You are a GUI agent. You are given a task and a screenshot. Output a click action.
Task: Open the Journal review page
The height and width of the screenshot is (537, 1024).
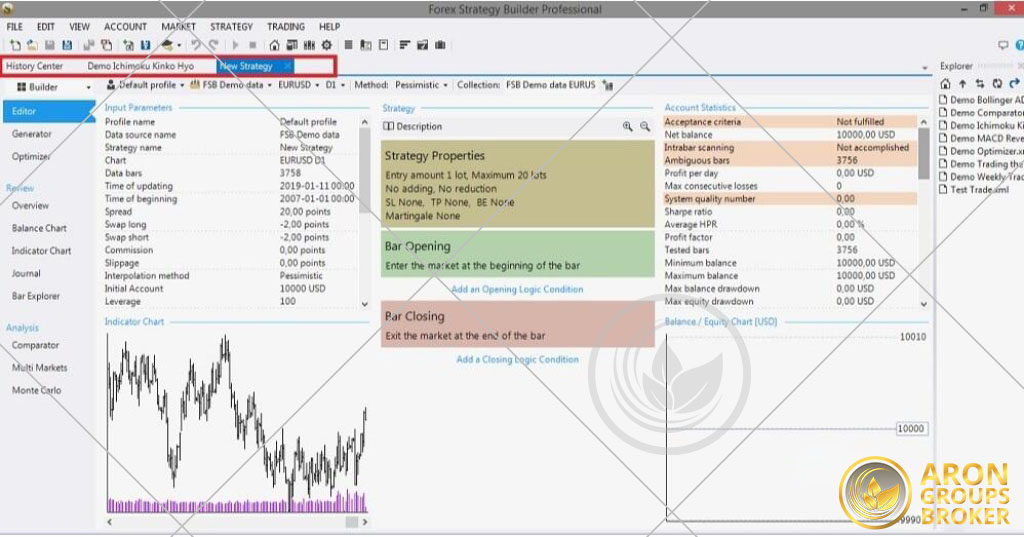(x=26, y=274)
